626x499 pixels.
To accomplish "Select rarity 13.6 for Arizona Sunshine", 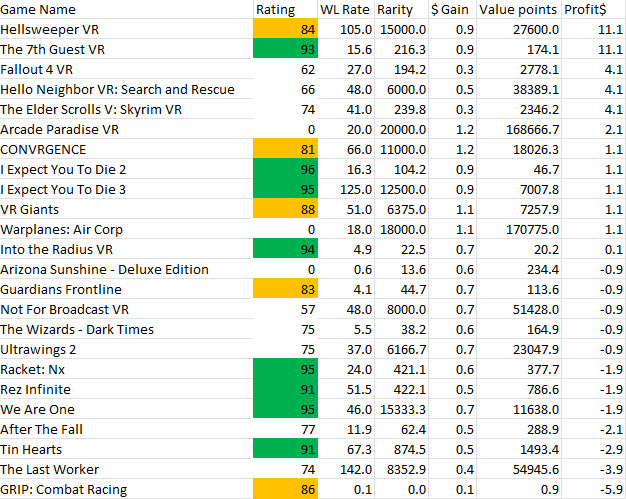I will pyautogui.click(x=401, y=269).
